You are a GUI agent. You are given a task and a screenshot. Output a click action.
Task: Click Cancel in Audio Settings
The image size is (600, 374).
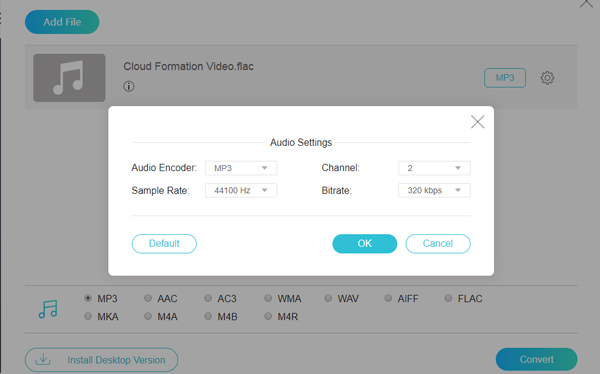point(438,243)
